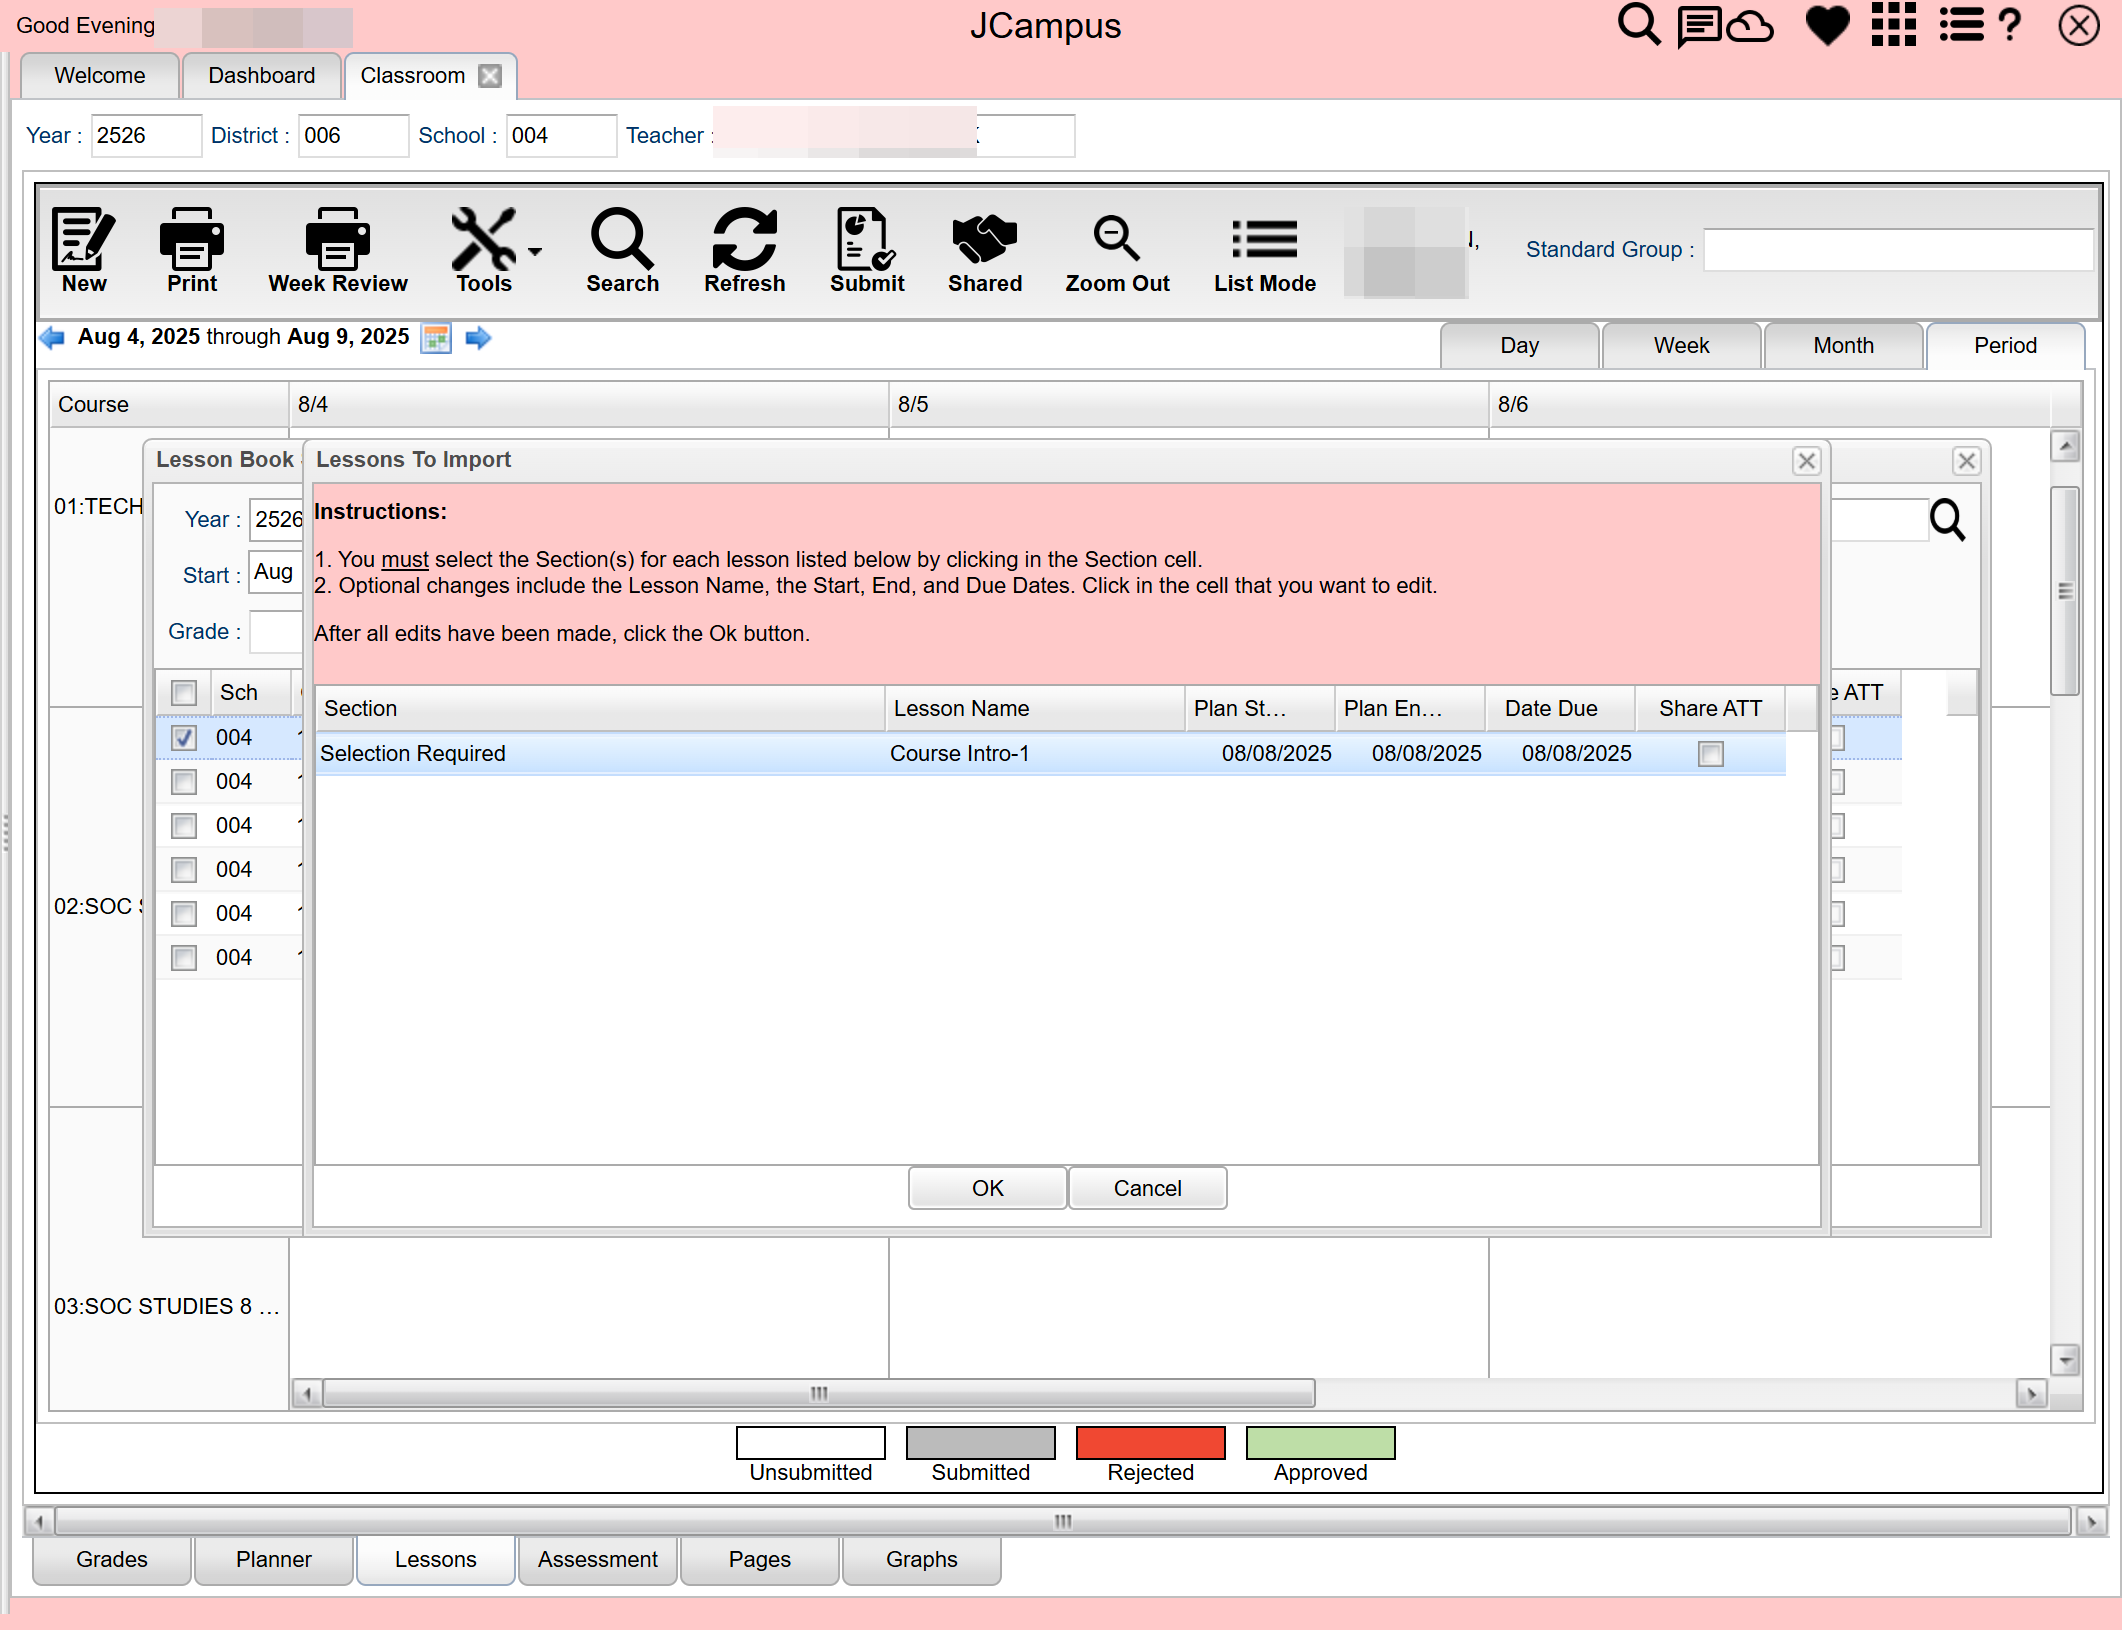Screen dimensions: 2122x1630
Task: Go to previous week with left arrow
Action: click(x=52, y=338)
